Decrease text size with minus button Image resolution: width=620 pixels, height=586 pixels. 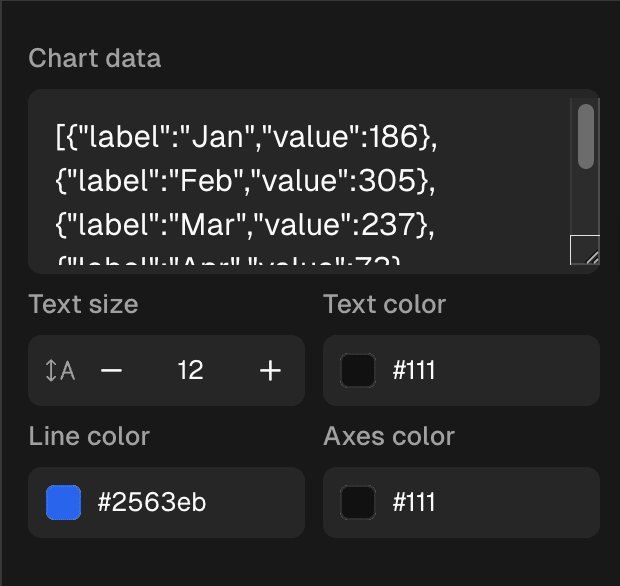[112, 371]
